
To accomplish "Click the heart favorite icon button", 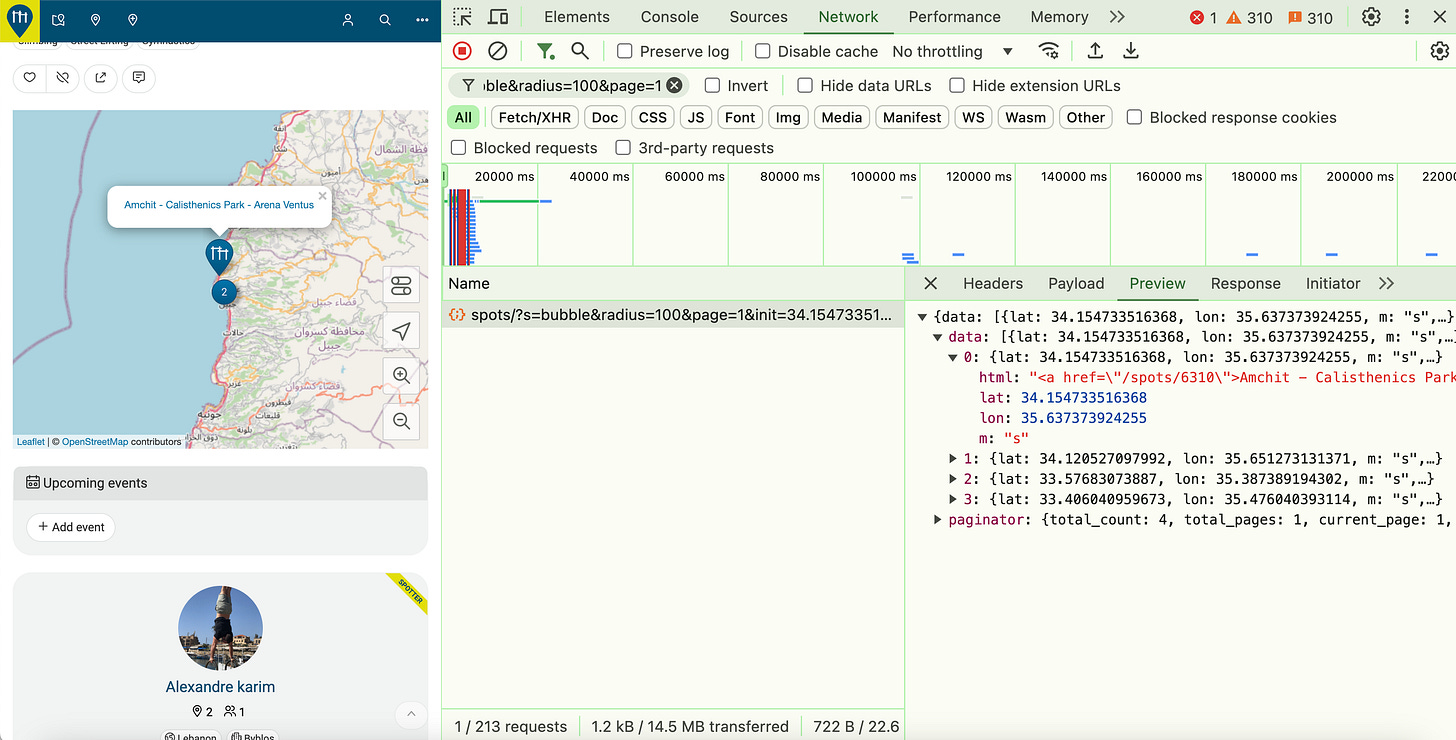I will tap(30, 78).
